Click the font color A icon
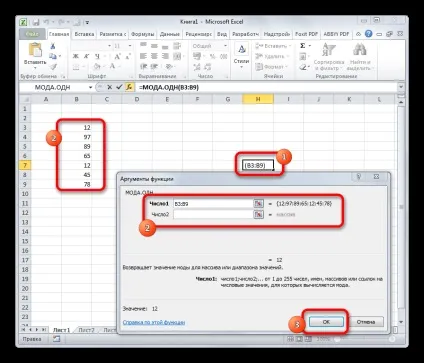 coord(112,67)
